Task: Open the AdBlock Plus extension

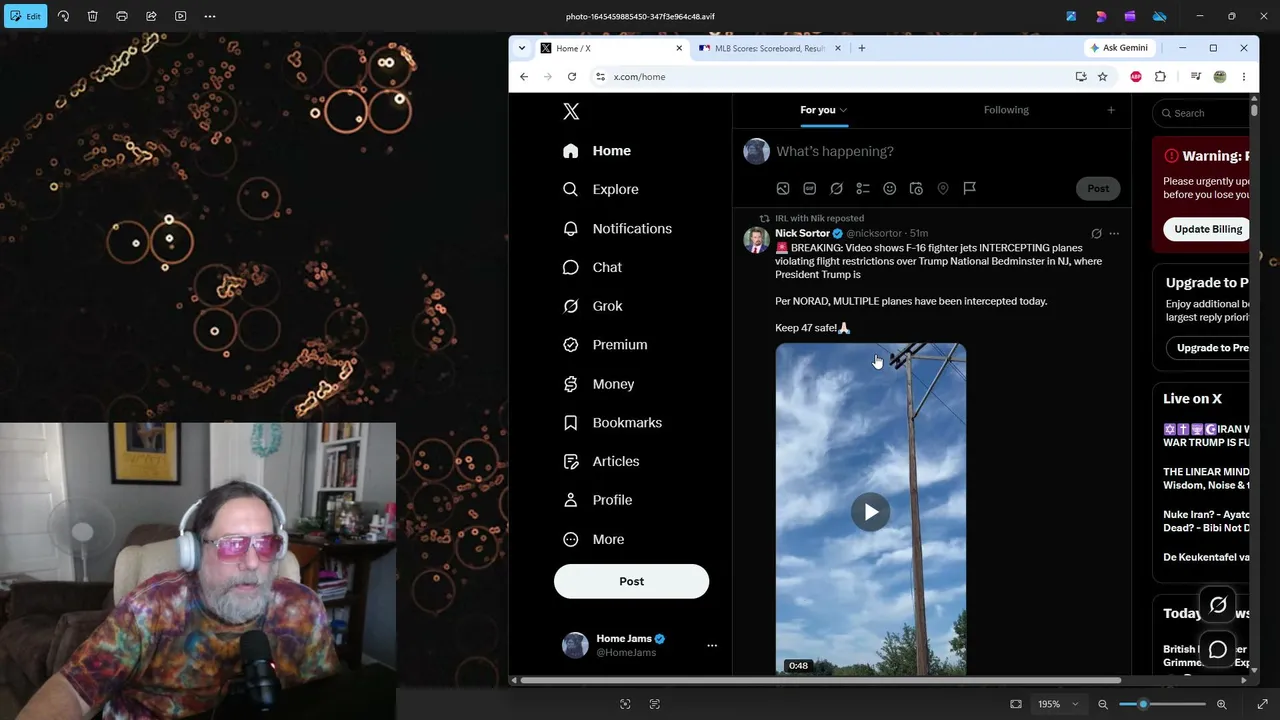Action: [1136, 77]
